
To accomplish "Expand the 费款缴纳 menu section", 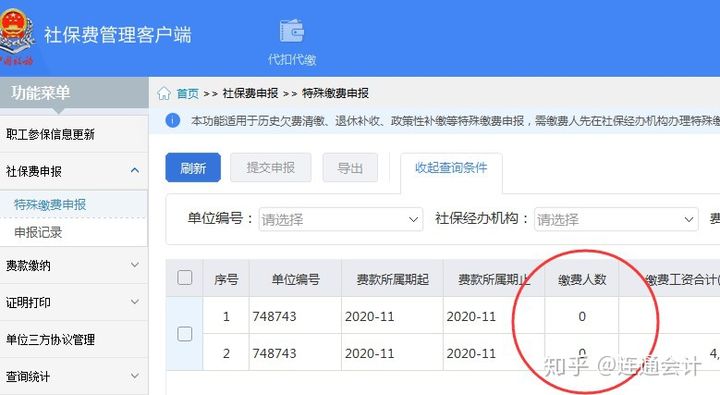I will point(135,265).
